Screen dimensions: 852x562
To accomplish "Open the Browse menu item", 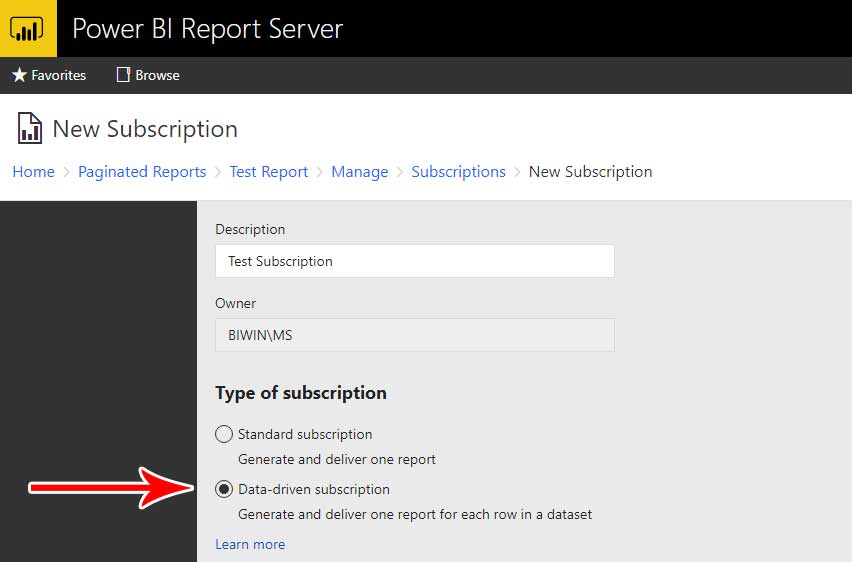I will point(157,75).
